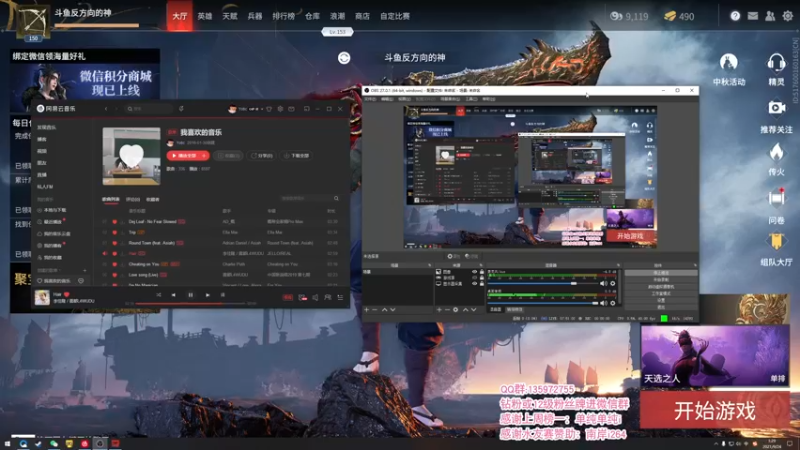The width and height of the screenshot is (800, 450).
Task: Toggle visibility of OBS game capture source
Action: click(474, 278)
